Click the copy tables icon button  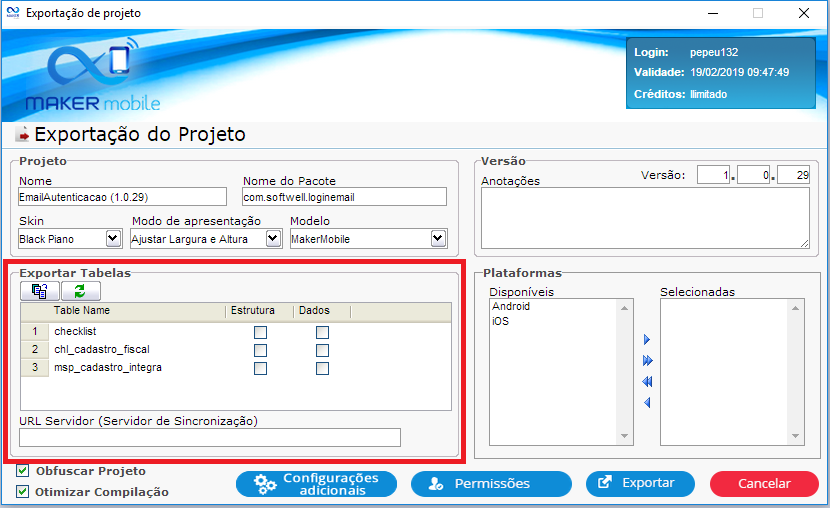pos(40,291)
